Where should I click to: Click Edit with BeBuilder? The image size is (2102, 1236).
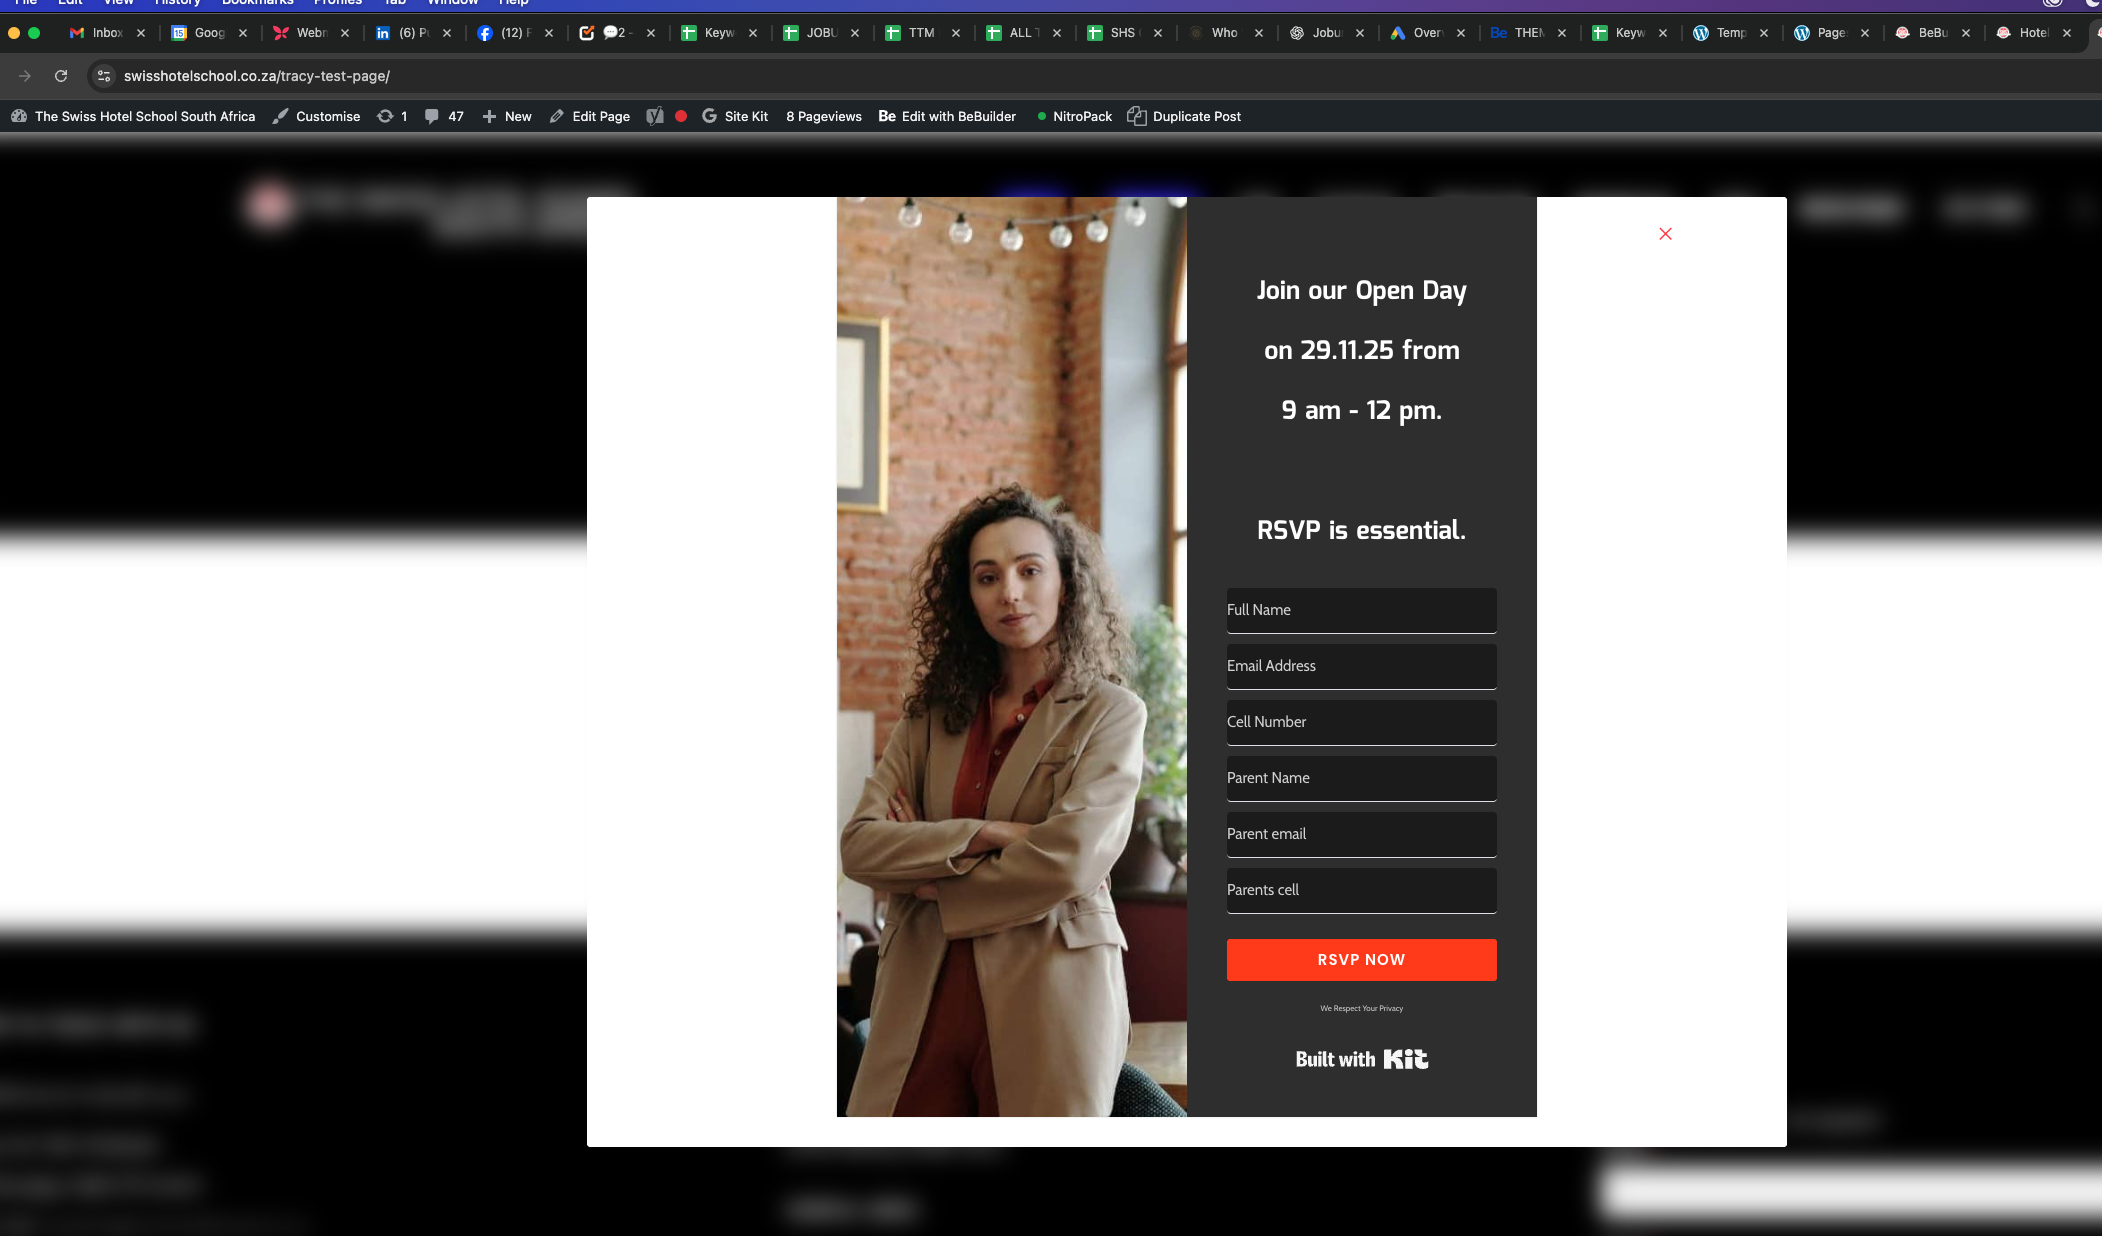click(x=947, y=116)
